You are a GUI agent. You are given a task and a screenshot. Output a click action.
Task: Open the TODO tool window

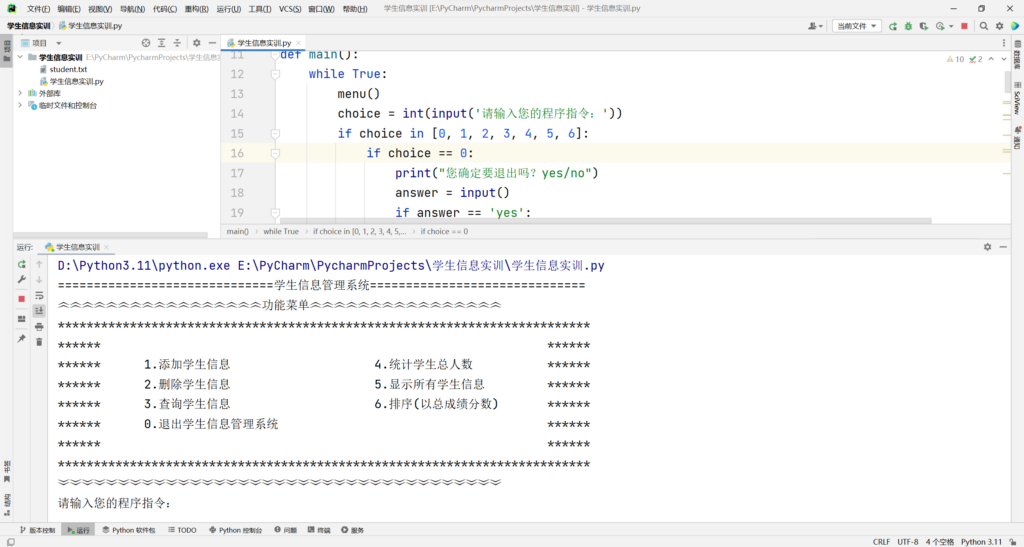click(x=182, y=530)
